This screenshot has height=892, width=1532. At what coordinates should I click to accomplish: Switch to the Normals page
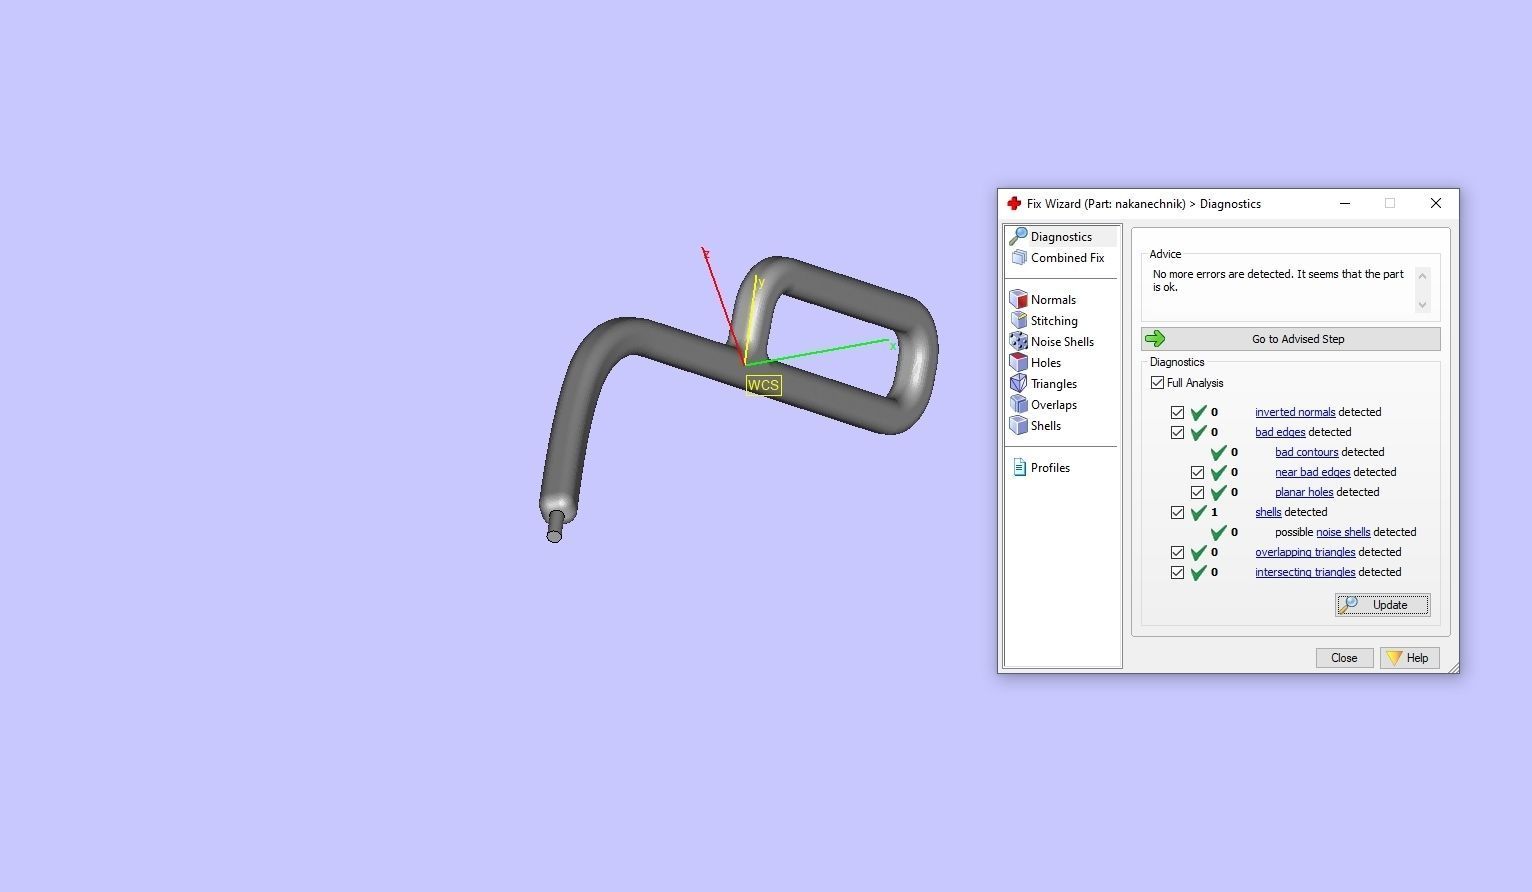[x=1053, y=300]
